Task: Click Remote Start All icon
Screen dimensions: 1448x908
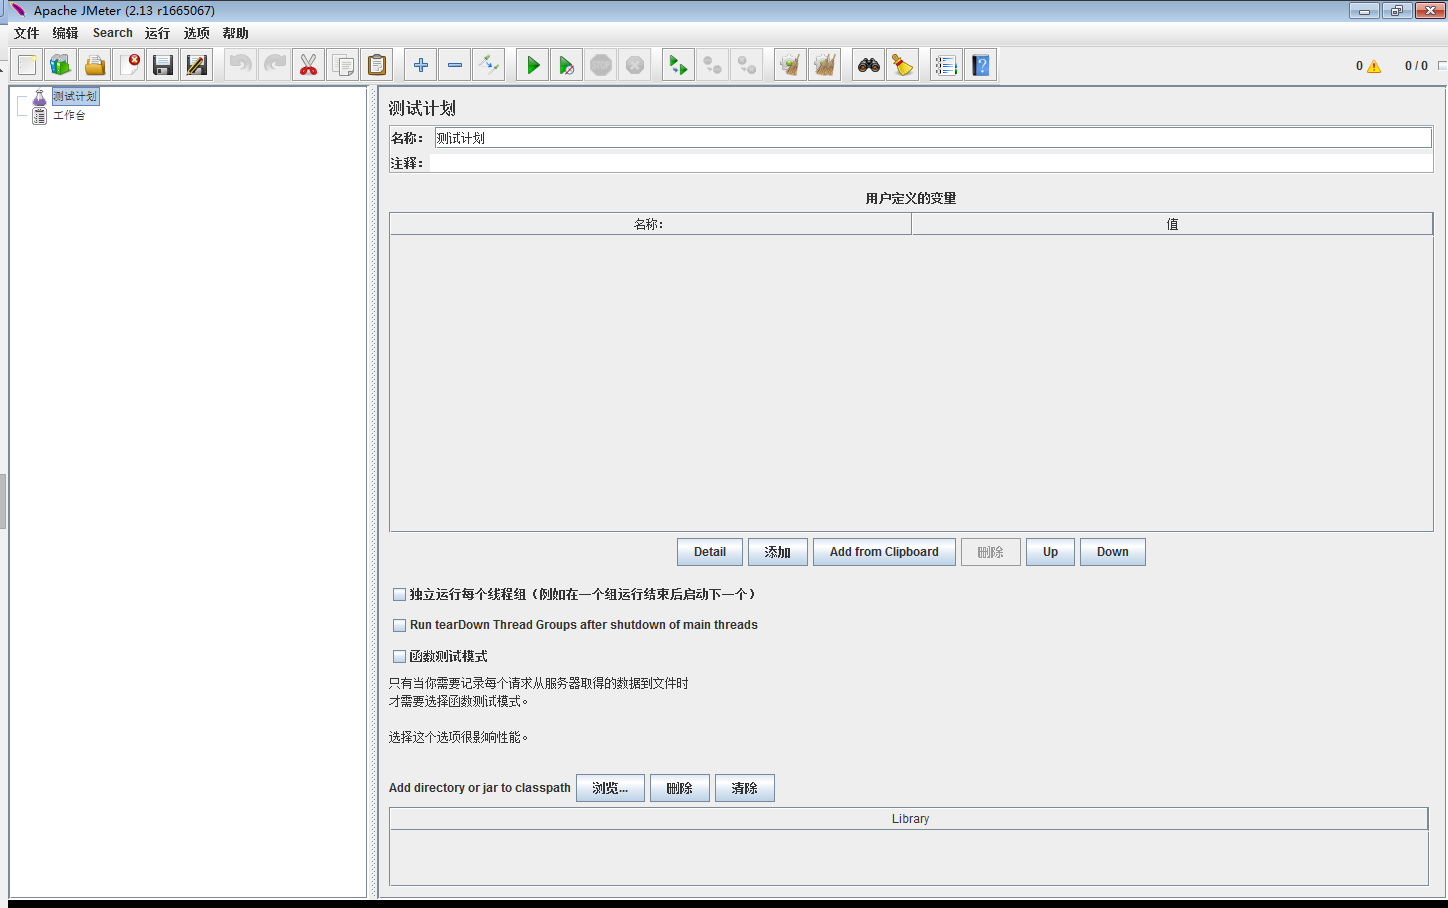Action: coord(679,65)
